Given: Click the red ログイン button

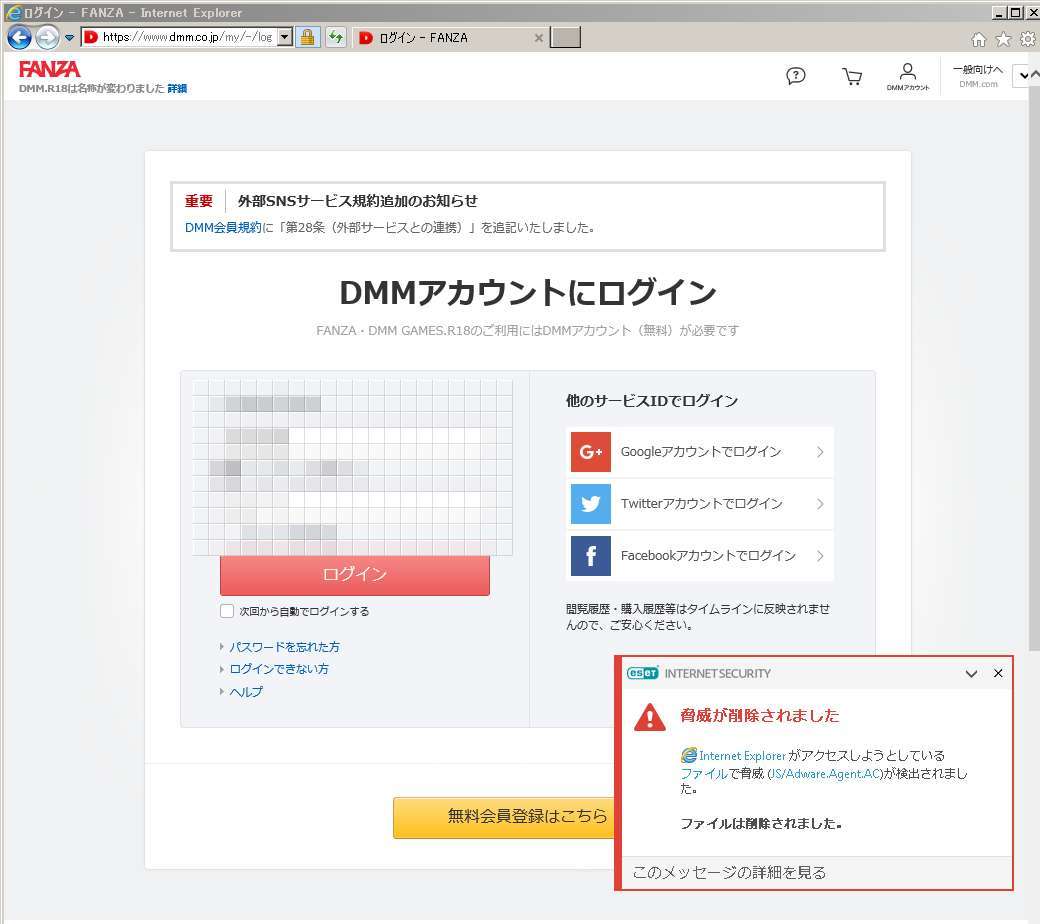Looking at the screenshot, I should pos(355,574).
